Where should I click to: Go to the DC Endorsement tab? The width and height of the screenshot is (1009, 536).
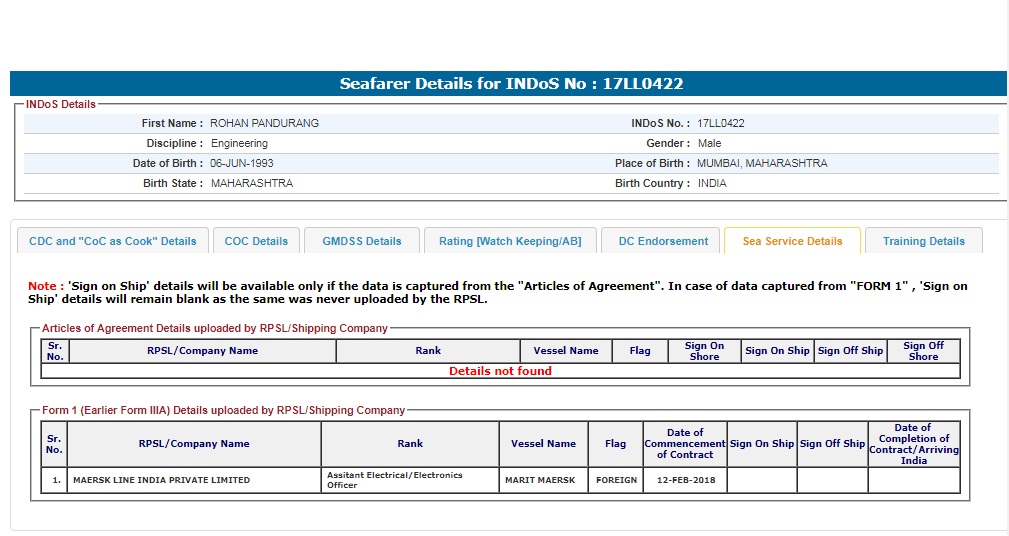pos(662,241)
